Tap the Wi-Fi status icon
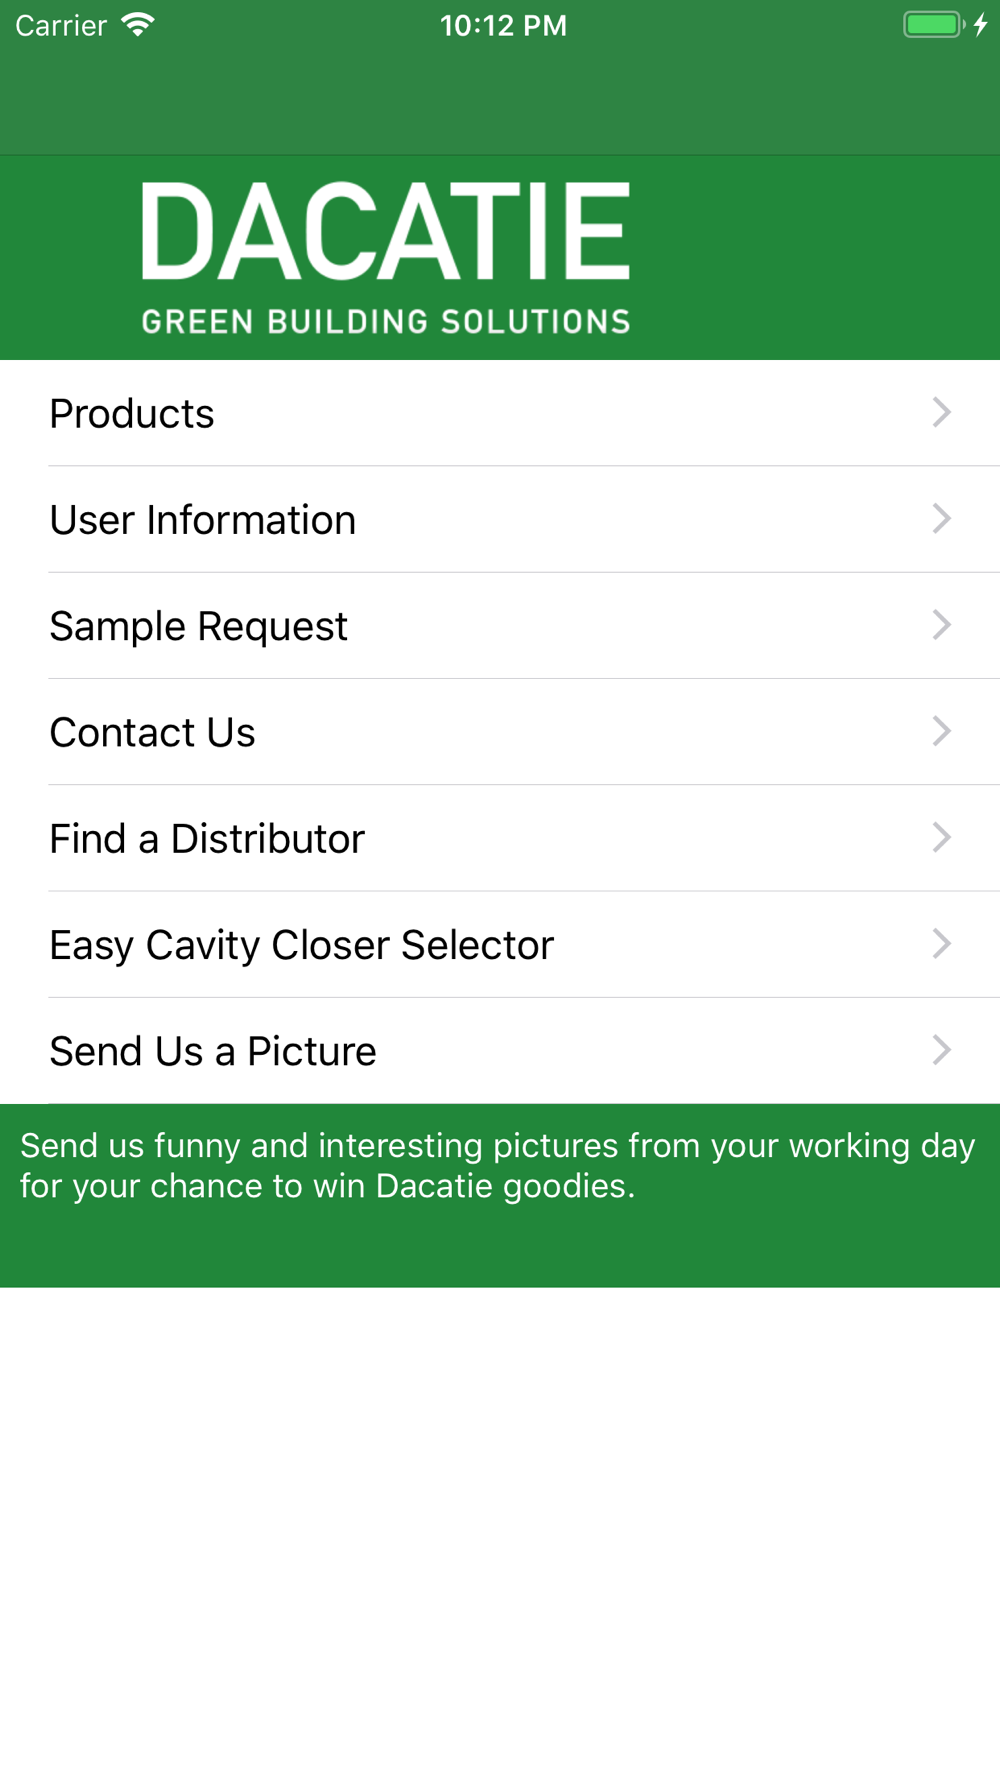 (137, 25)
